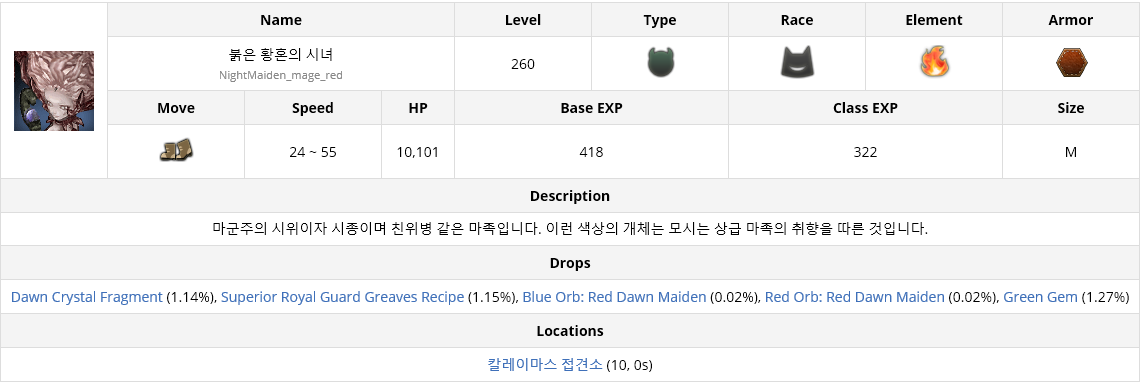
Task: Click the boots Move icon
Action: point(176,151)
